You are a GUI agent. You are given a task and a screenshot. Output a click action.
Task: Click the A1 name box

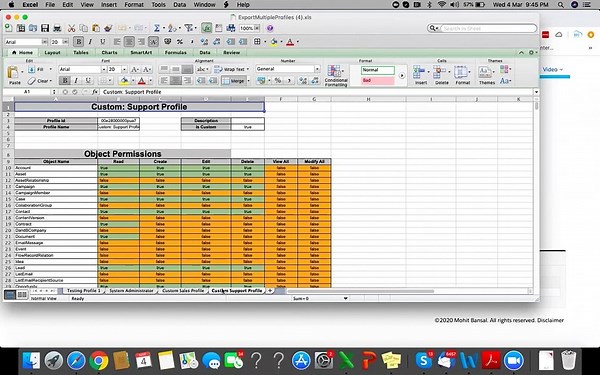pos(27,92)
